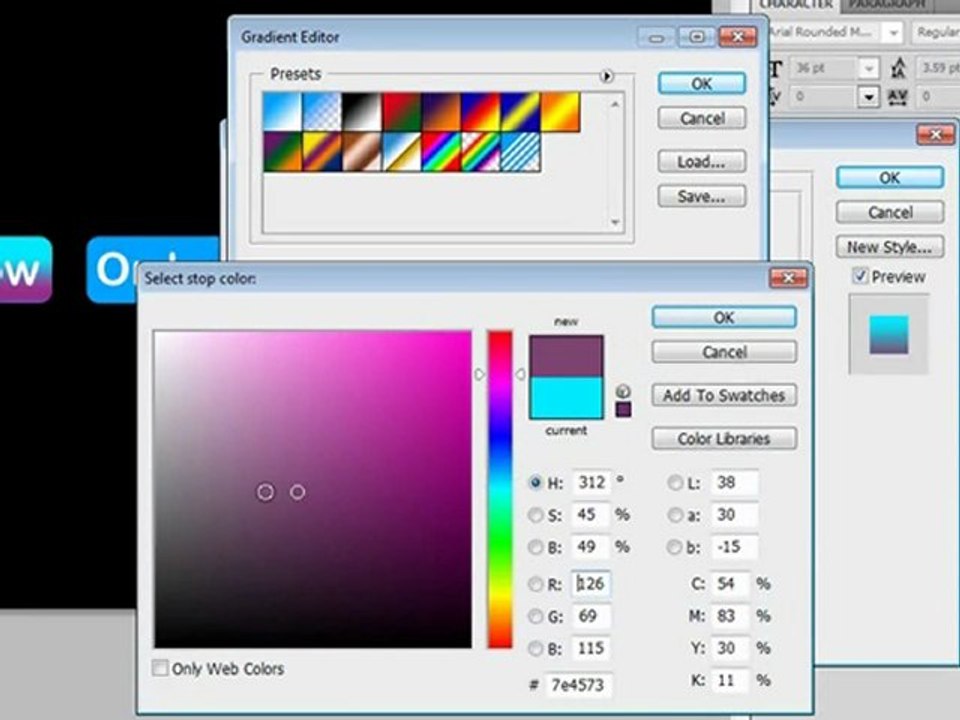Click OK in the Select stop color dialog
This screenshot has width=960, height=720.
(724, 318)
